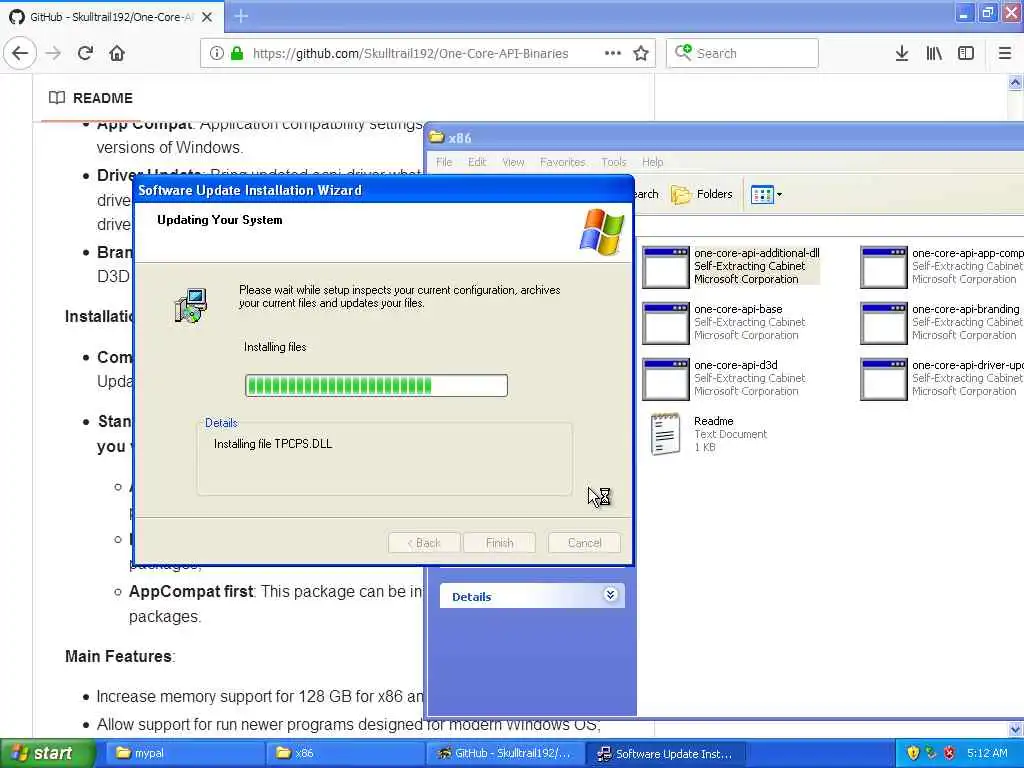This screenshot has width=1024, height=768.
Task: Select one-core-api-app-compat cabinet icon
Action: (884, 266)
